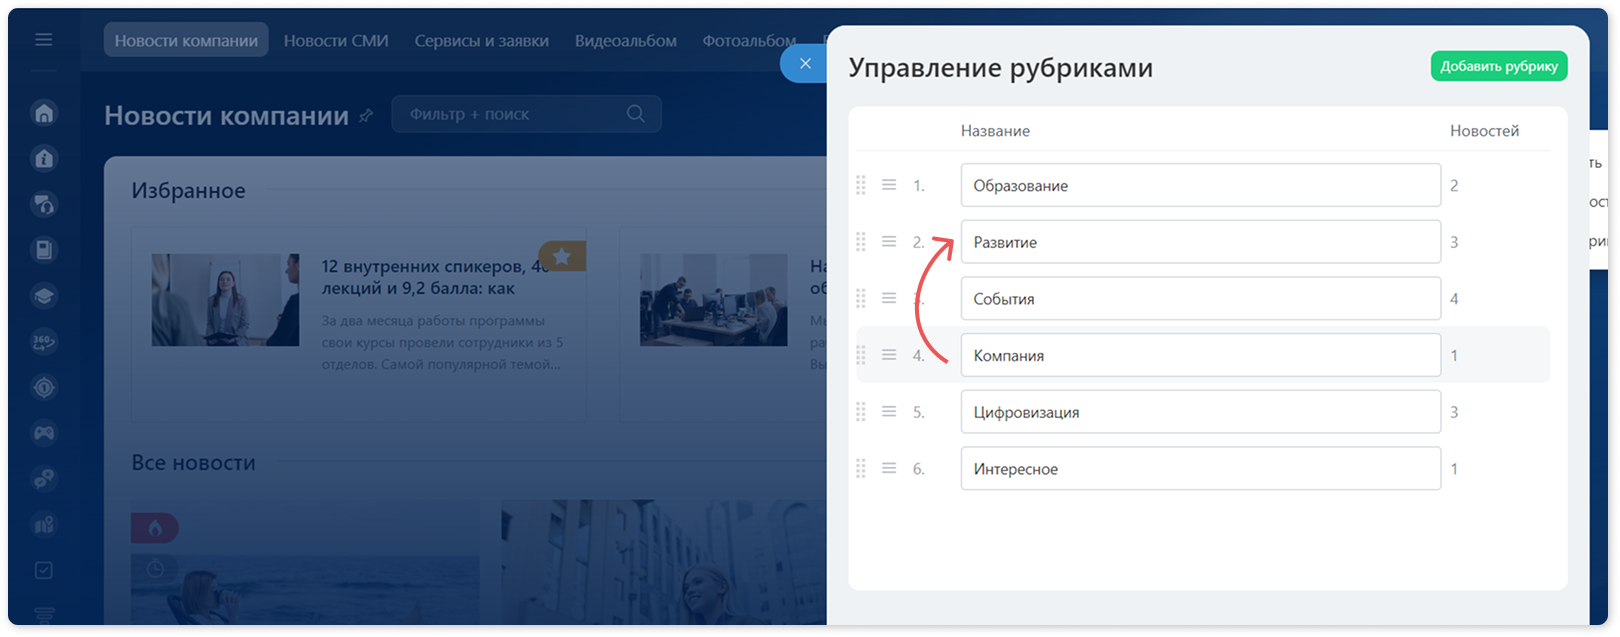The height and width of the screenshot is (637, 1620).
Task: Click the pin icon next to Новости компании
Action: tap(366, 116)
